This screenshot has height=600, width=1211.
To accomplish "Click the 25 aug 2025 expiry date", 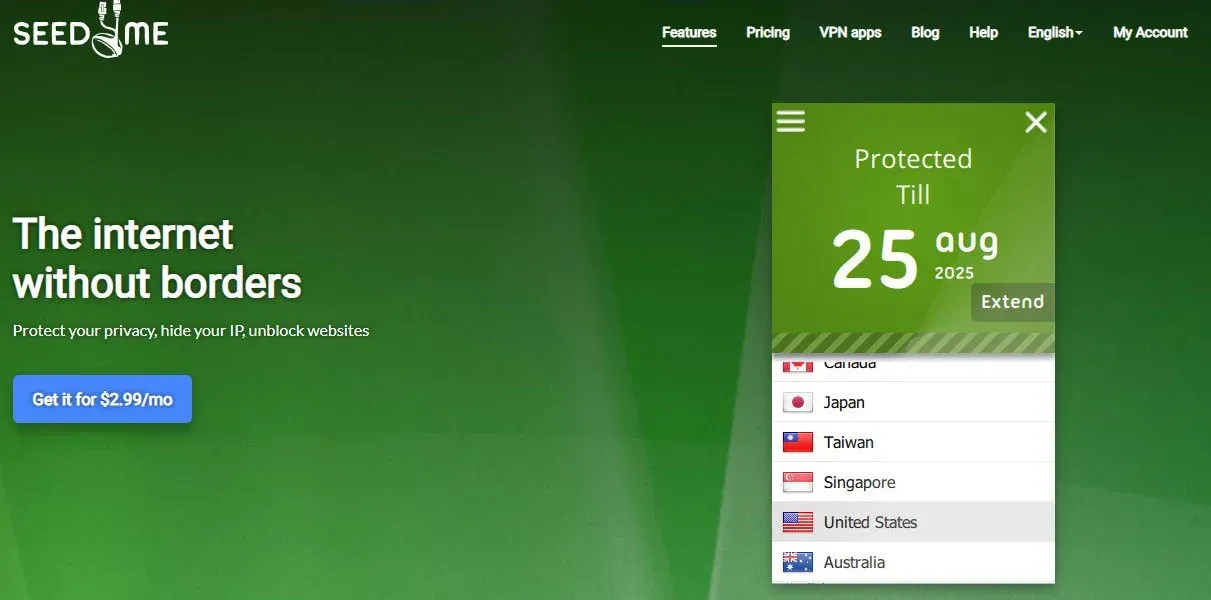I will pyautogui.click(x=912, y=257).
